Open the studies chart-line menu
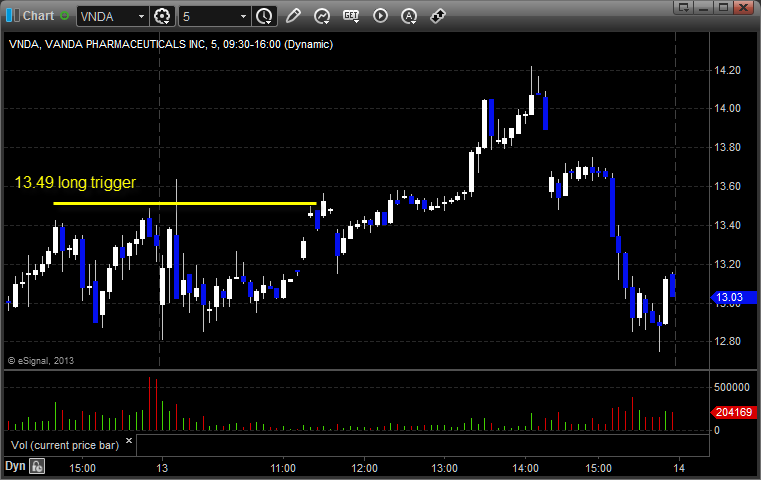Viewport: 761px width, 480px height. 322,17
